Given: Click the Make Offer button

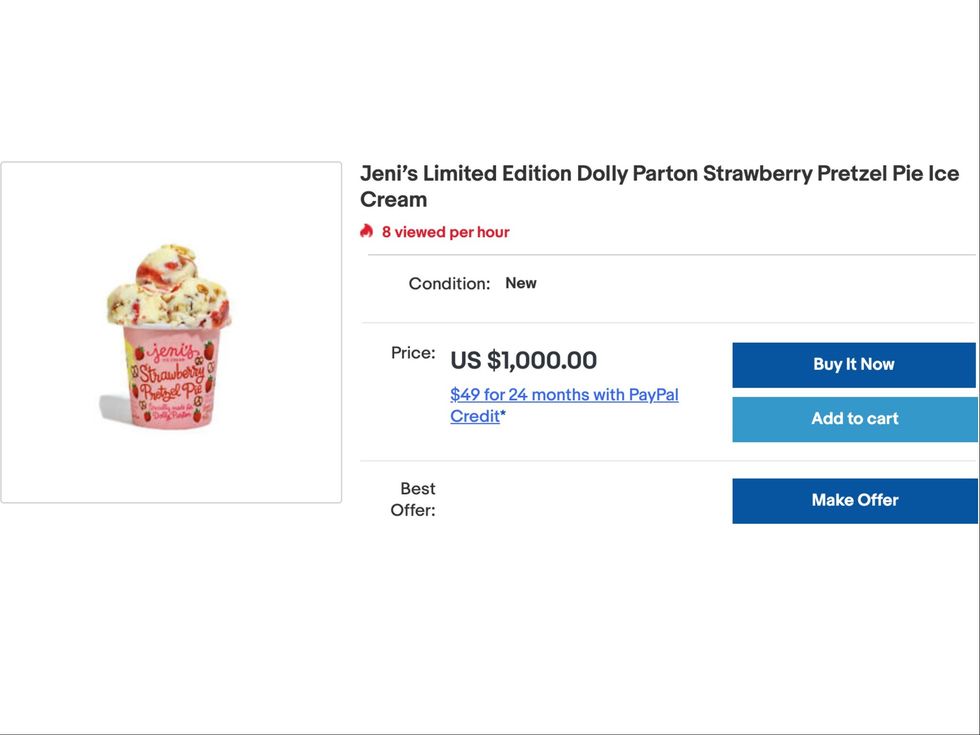Looking at the screenshot, I should [x=854, y=500].
